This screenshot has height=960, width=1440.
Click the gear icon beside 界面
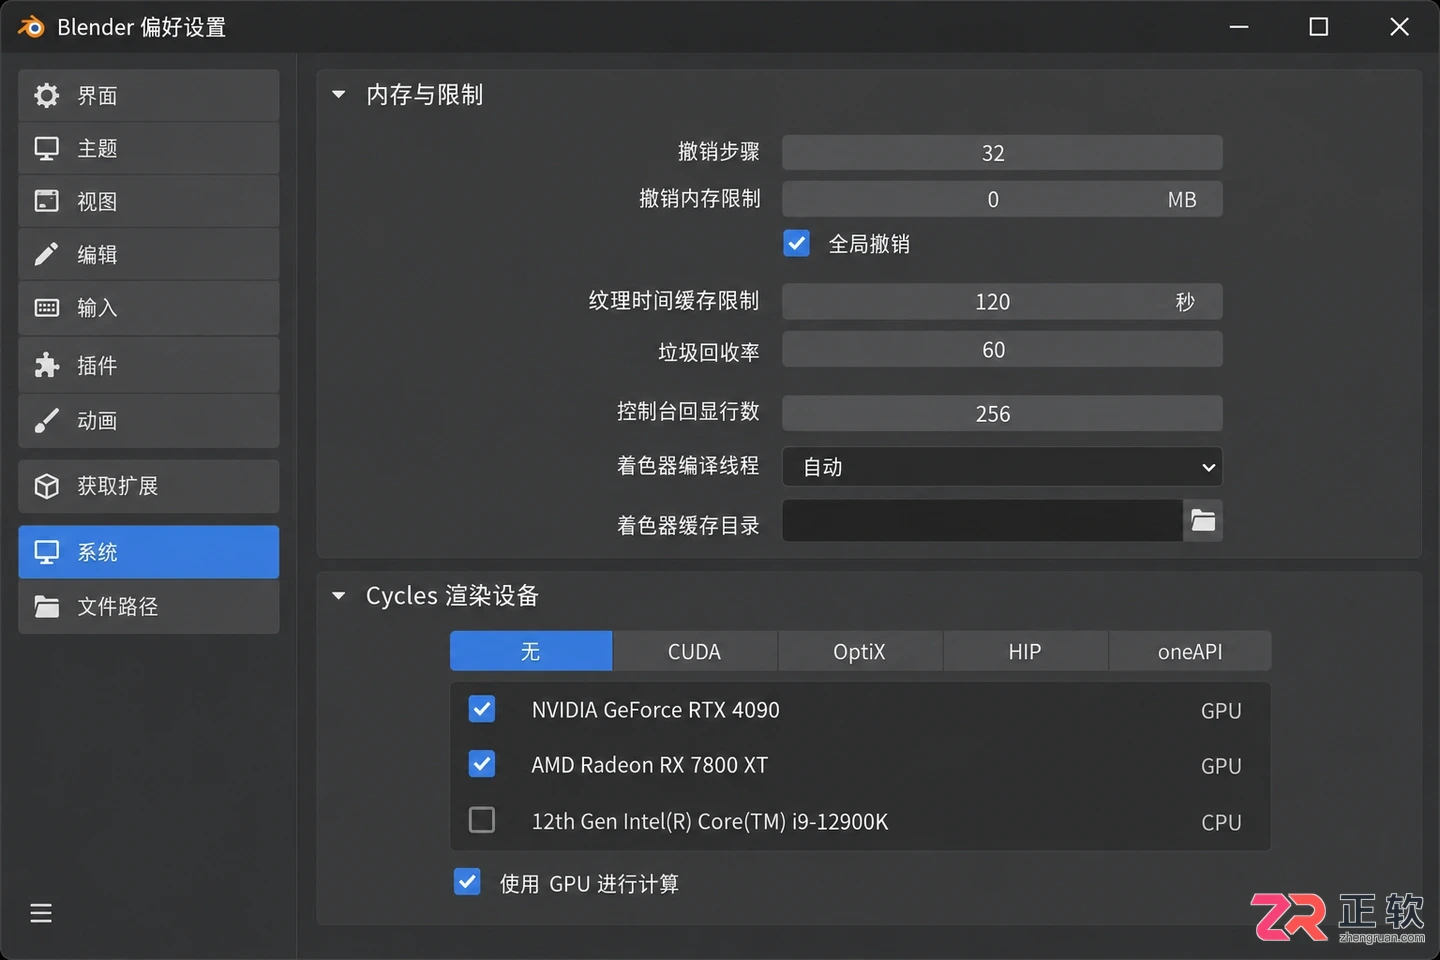coord(46,95)
